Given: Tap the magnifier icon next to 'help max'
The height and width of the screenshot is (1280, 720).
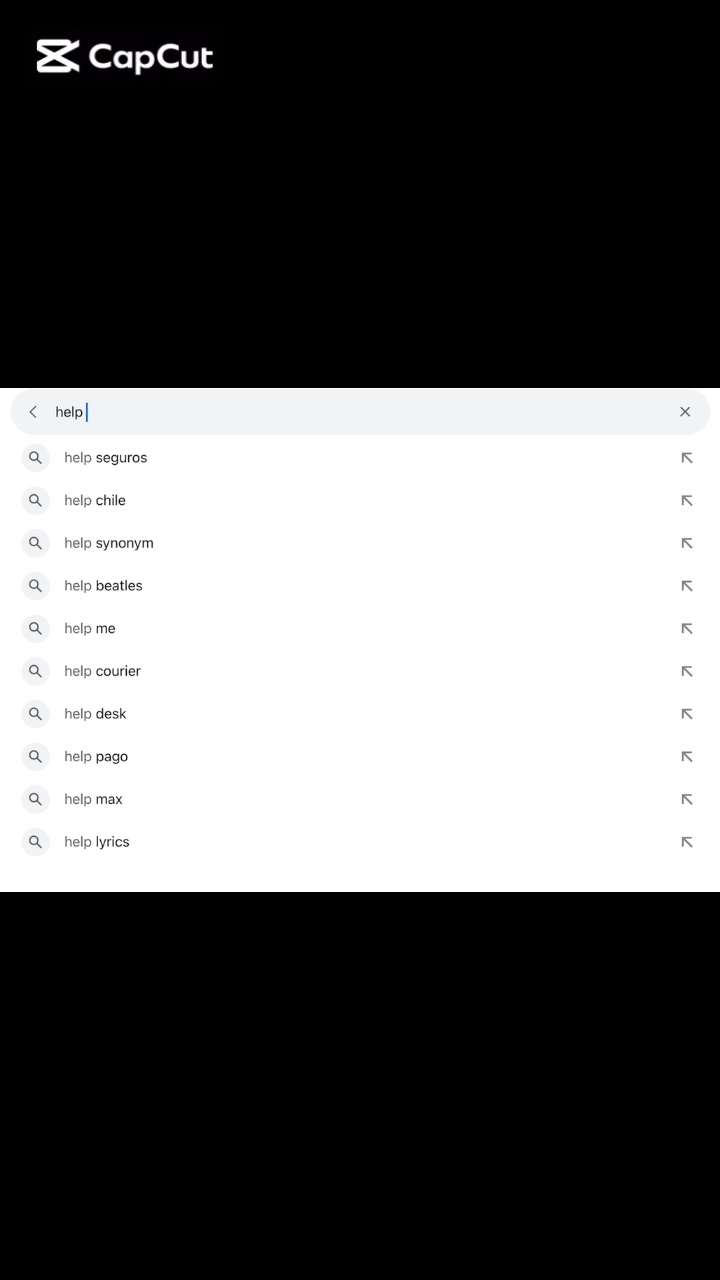Looking at the screenshot, I should pyautogui.click(x=35, y=799).
